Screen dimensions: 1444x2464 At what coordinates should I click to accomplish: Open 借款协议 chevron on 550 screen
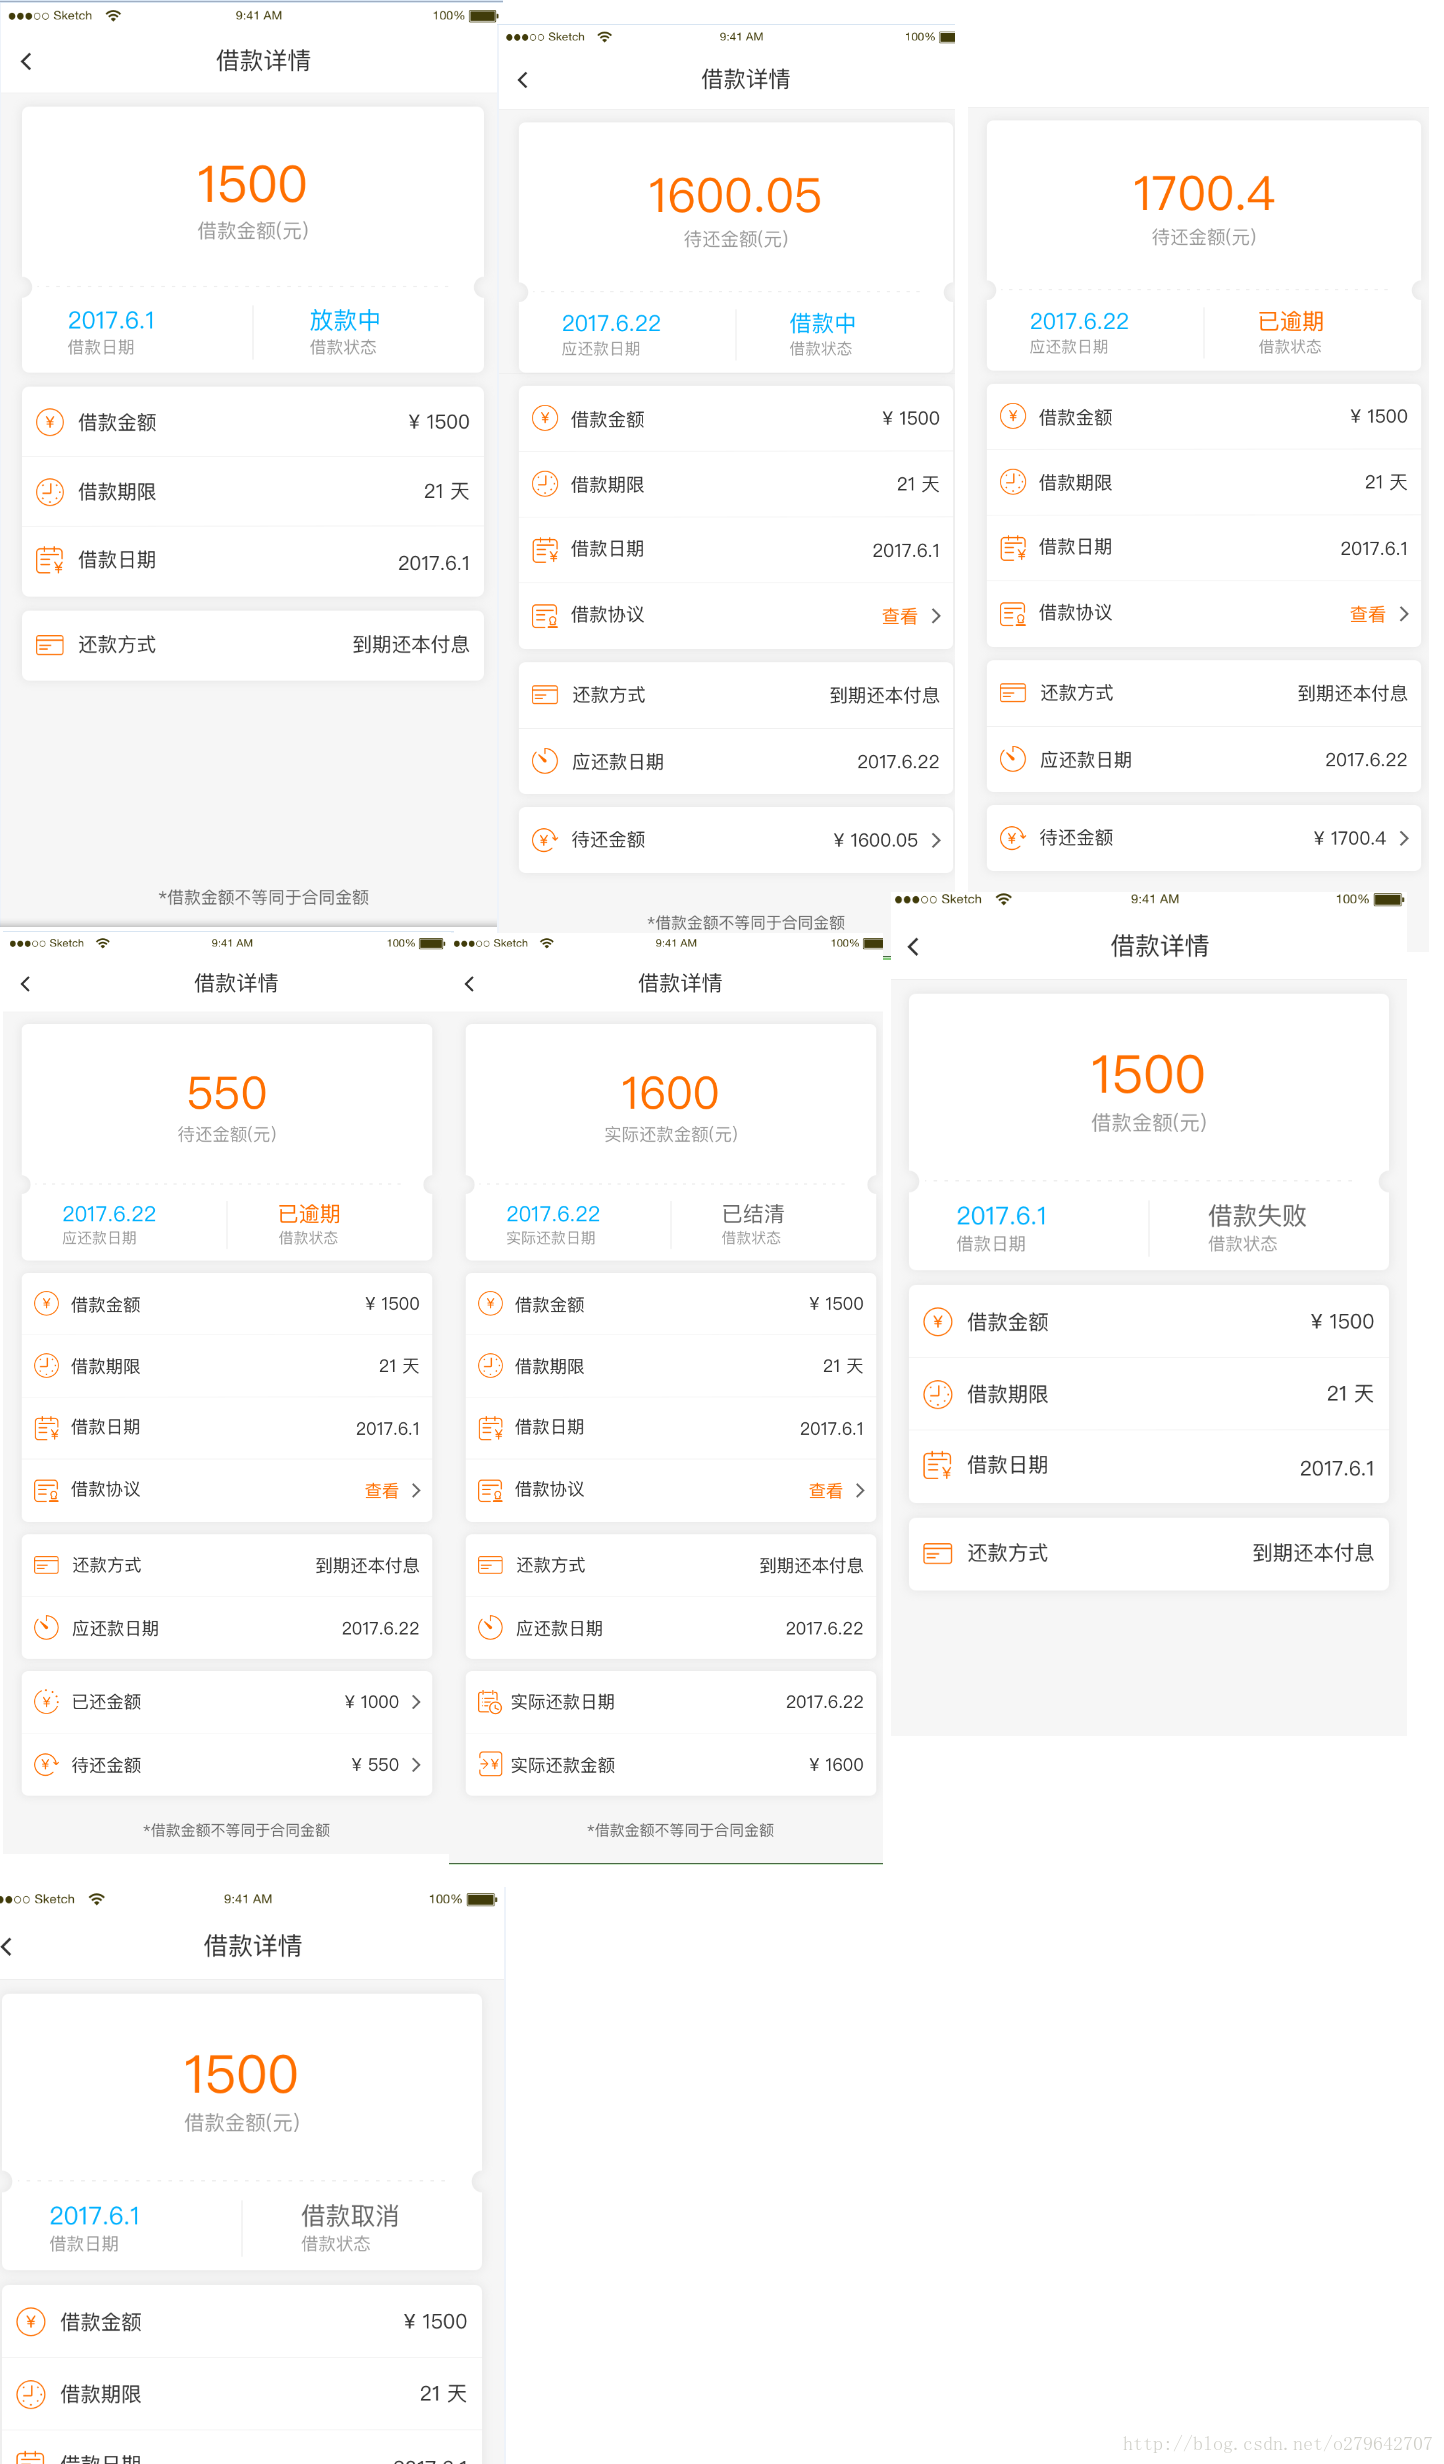416,1490
